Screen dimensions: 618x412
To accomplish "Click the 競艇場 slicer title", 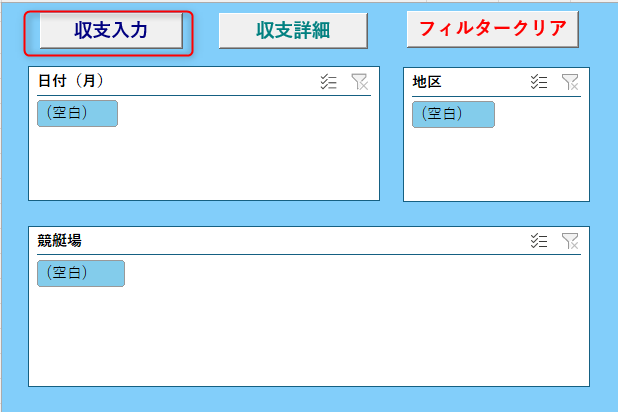I will [x=60, y=240].
